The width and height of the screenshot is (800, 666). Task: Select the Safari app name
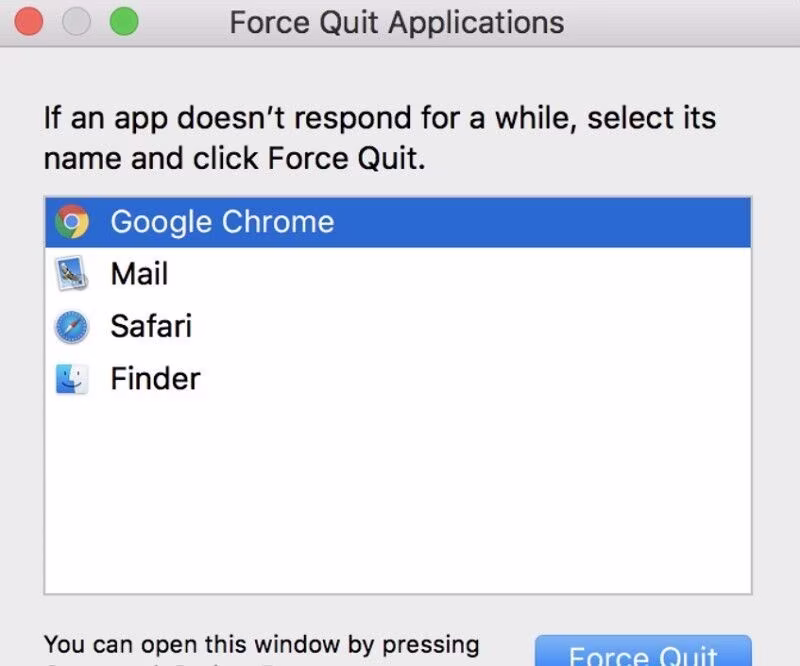click(x=151, y=326)
